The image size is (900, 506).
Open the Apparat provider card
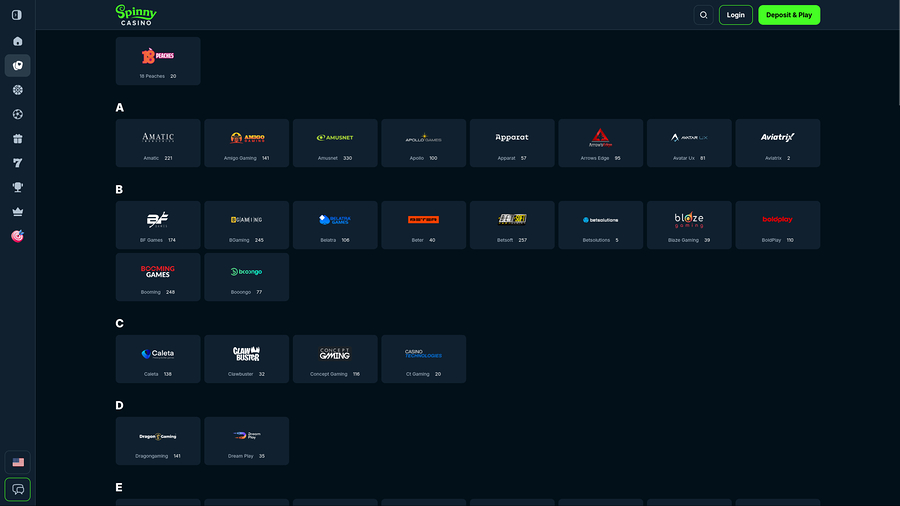(x=512, y=143)
